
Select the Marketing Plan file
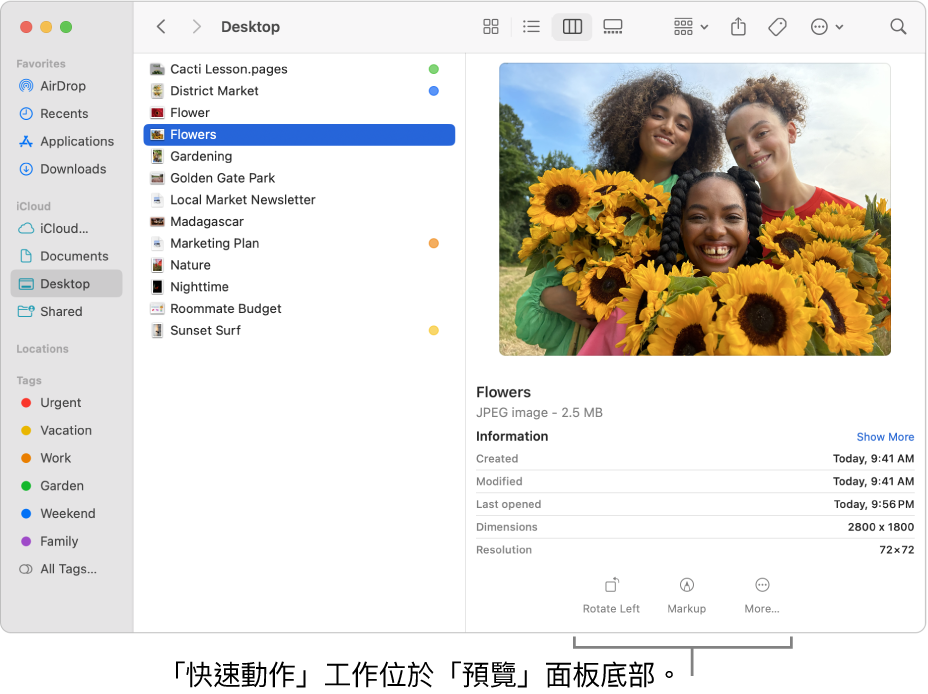(x=299, y=244)
